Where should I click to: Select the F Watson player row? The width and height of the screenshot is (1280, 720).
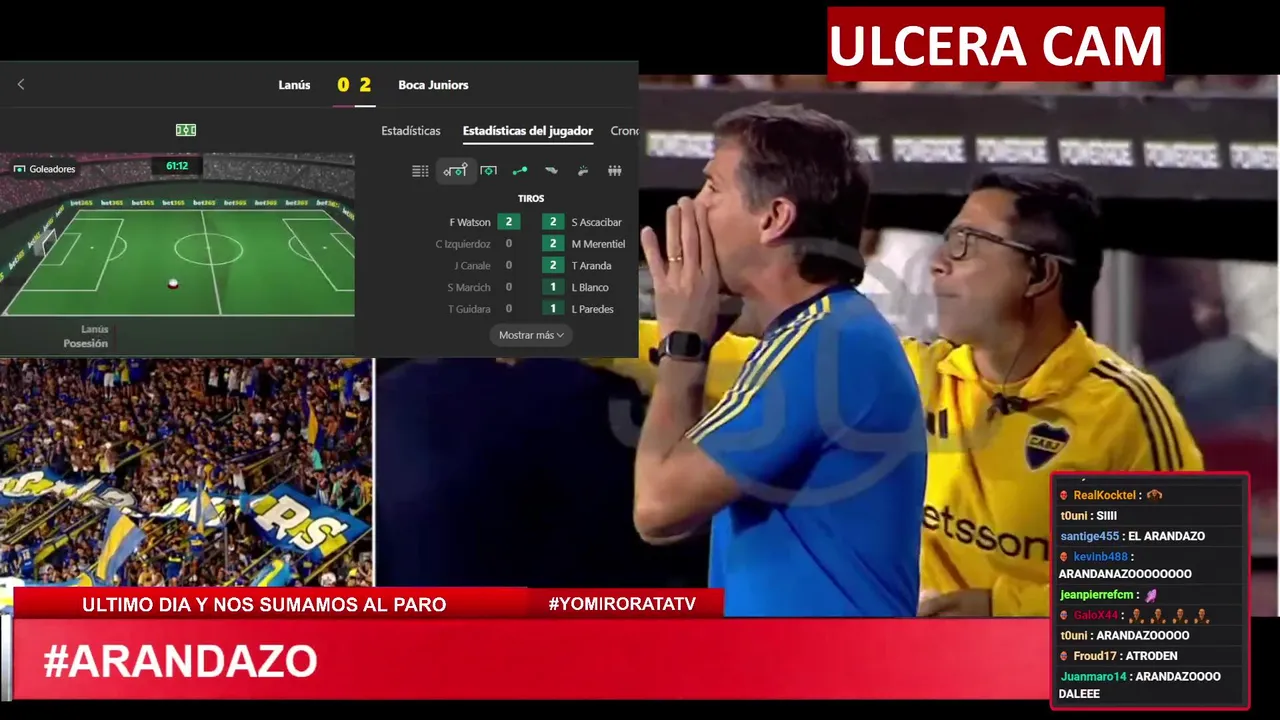[484, 222]
